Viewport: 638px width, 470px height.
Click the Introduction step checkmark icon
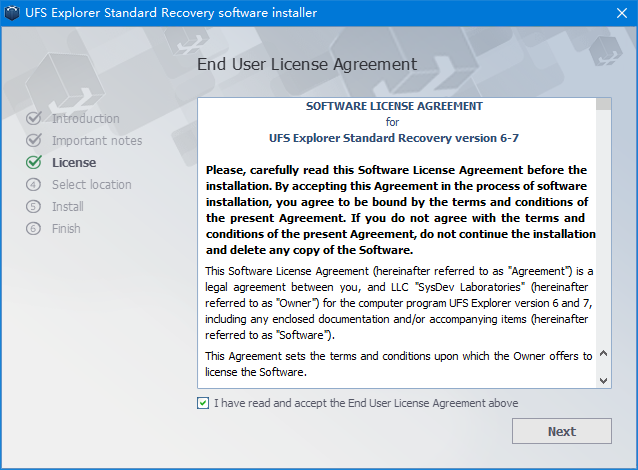(x=34, y=118)
